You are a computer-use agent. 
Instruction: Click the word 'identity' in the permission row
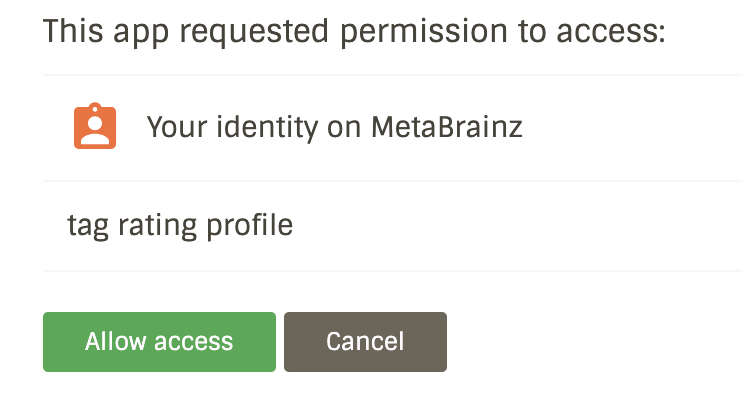coord(267,128)
